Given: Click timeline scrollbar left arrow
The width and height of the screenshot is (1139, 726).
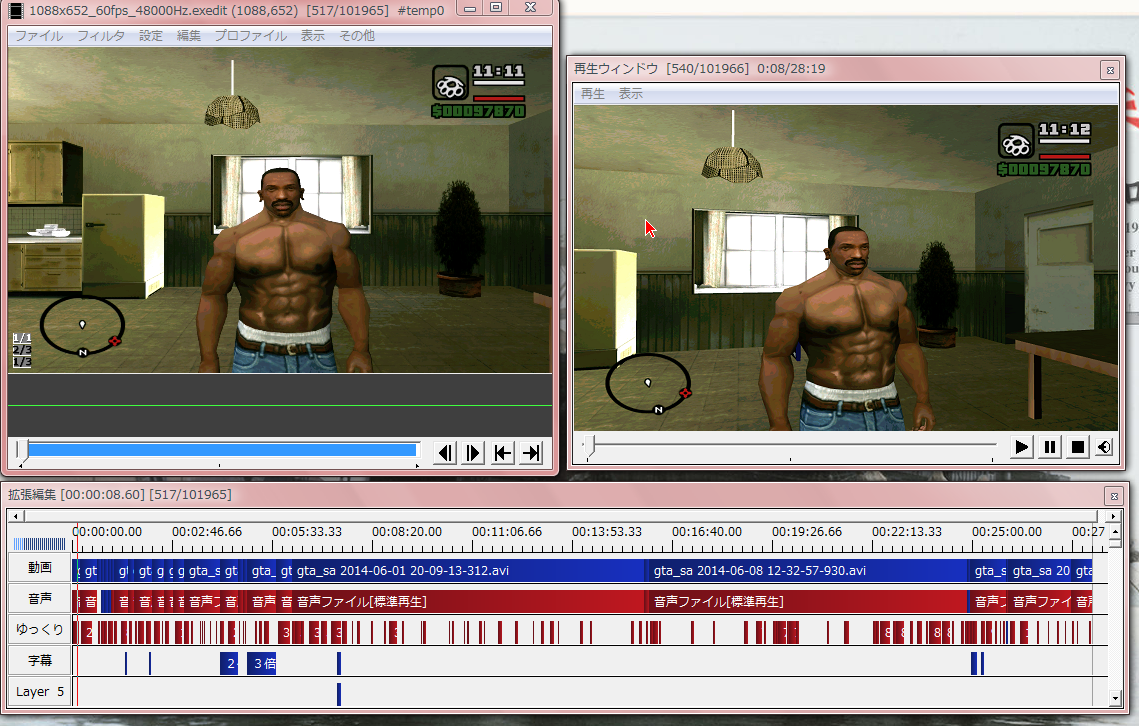Looking at the screenshot, I should 15,516.
